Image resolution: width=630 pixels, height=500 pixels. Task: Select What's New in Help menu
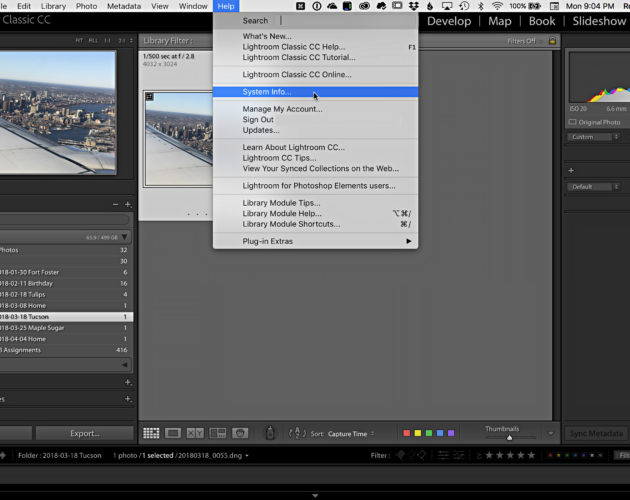pos(315,36)
